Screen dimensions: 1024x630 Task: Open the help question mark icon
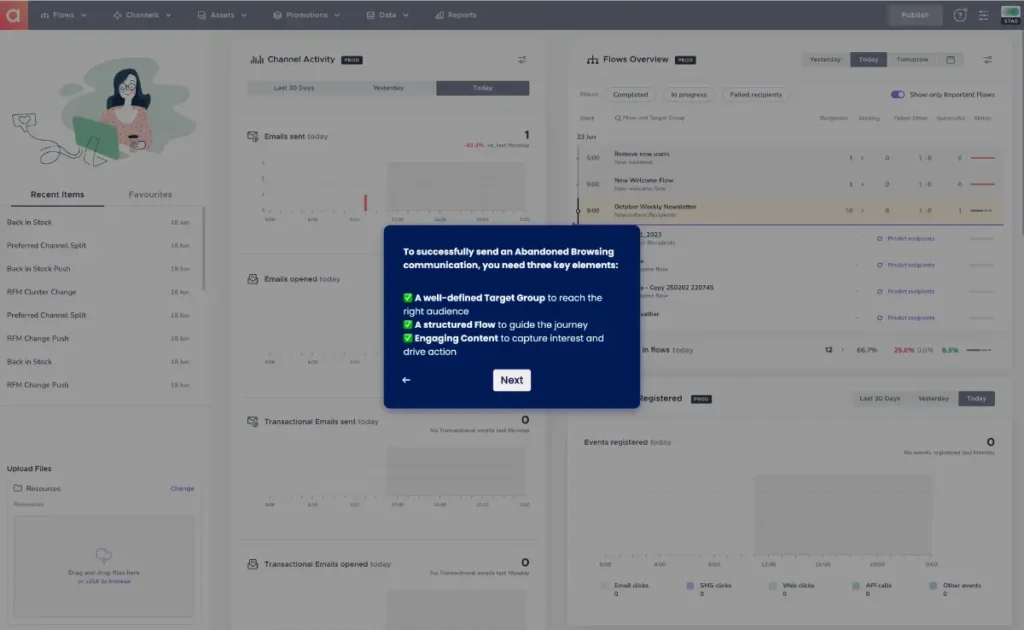click(960, 14)
